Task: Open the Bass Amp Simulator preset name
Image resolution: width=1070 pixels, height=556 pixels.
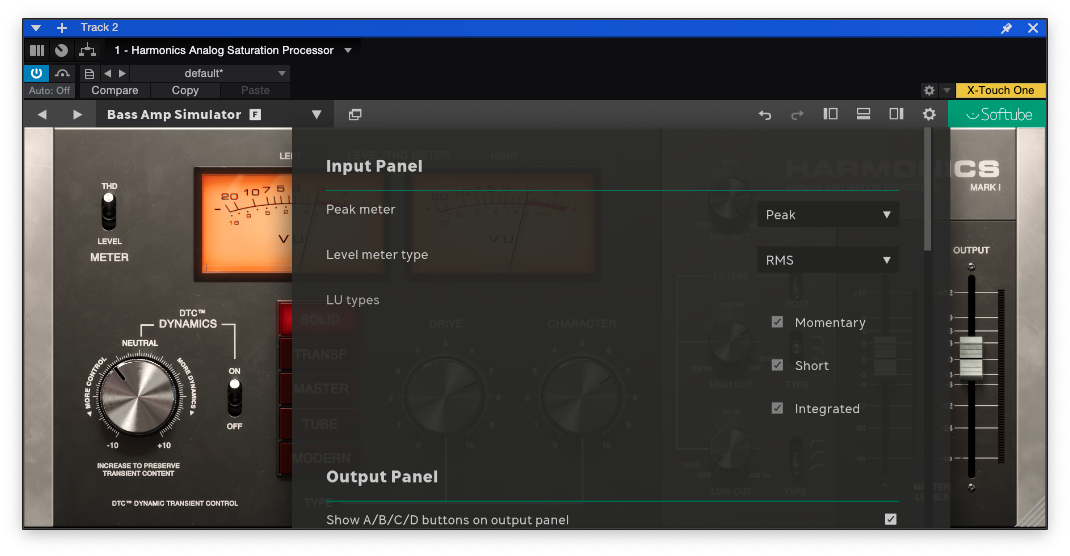Action: pyautogui.click(x=174, y=115)
